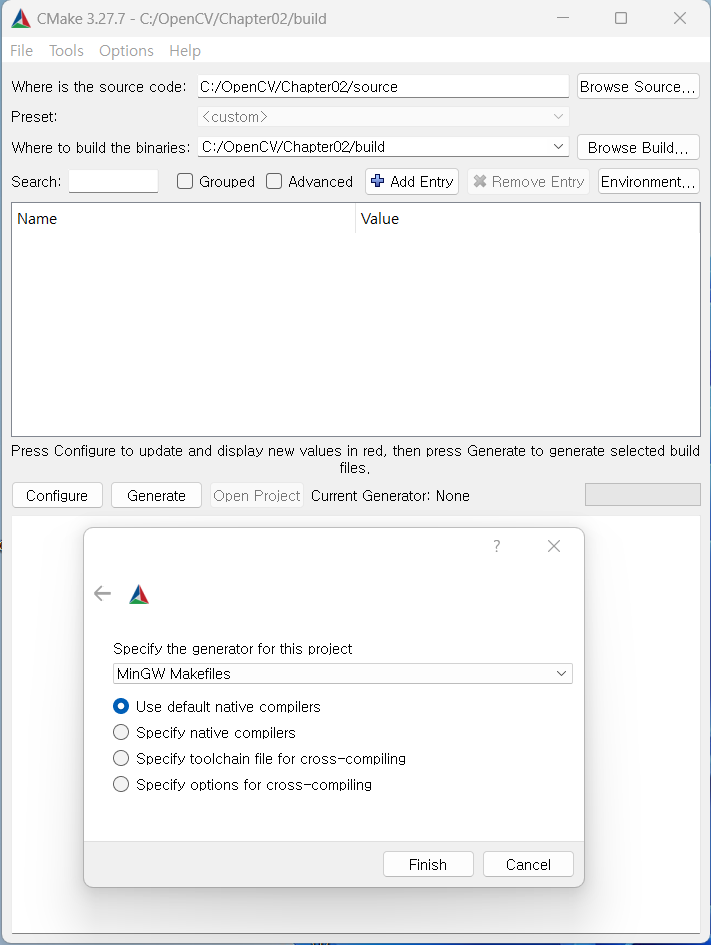This screenshot has width=711, height=945.
Task: Open the MinGW Makefiles generator dropdown
Action: click(x=343, y=673)
